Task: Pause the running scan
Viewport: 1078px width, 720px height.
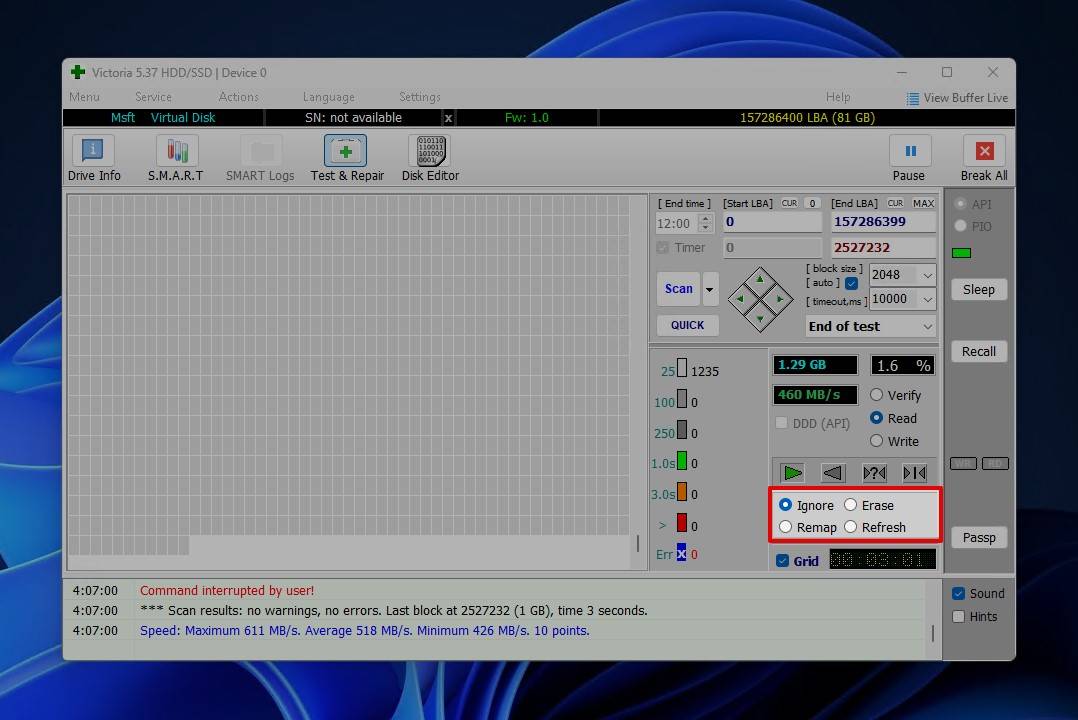Action: tap(909, 158)
